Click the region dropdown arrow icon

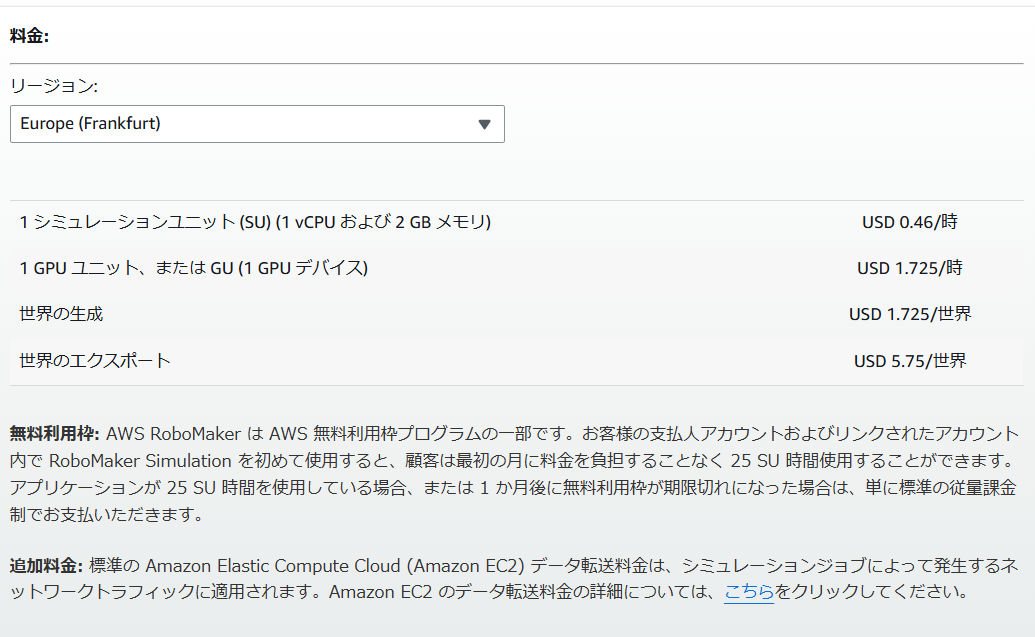pos(484,124)
